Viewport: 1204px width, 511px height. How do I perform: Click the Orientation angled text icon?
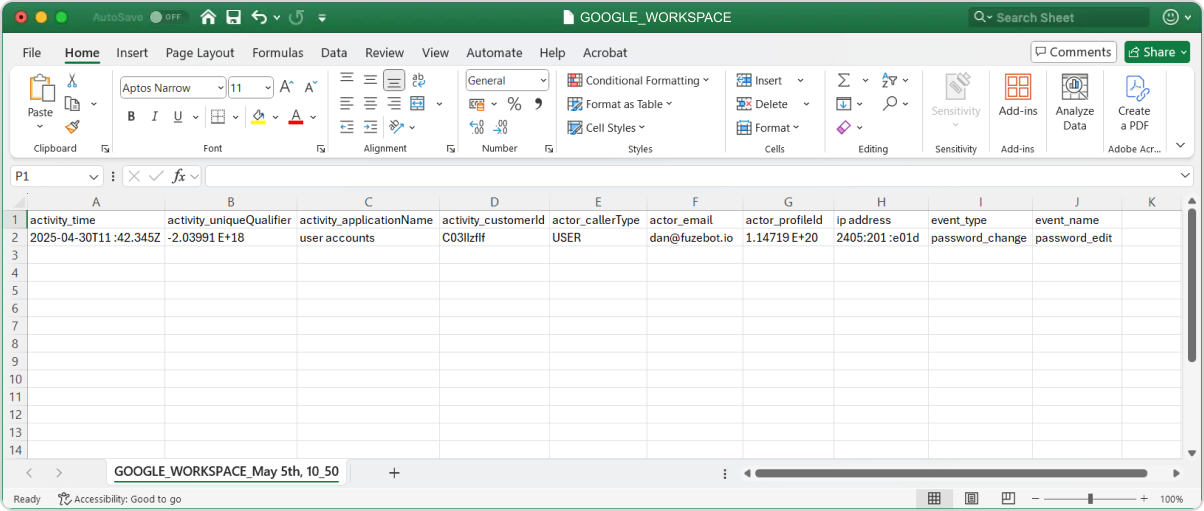396,127
